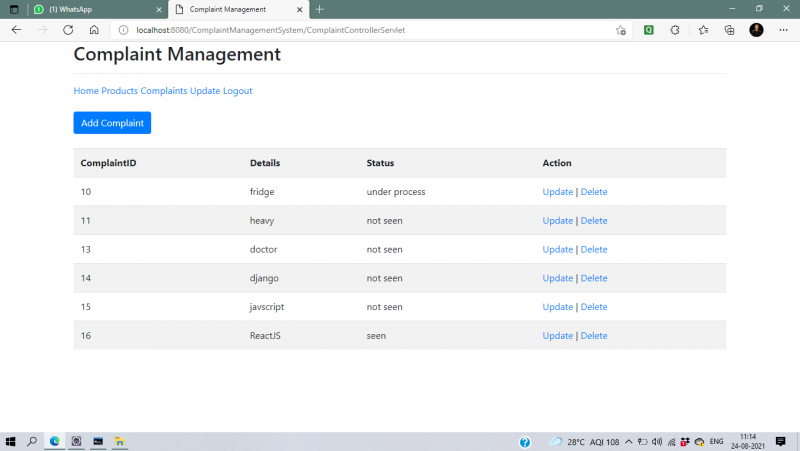
Task: Close the WhatsApp tab
Action: [159, 9]
